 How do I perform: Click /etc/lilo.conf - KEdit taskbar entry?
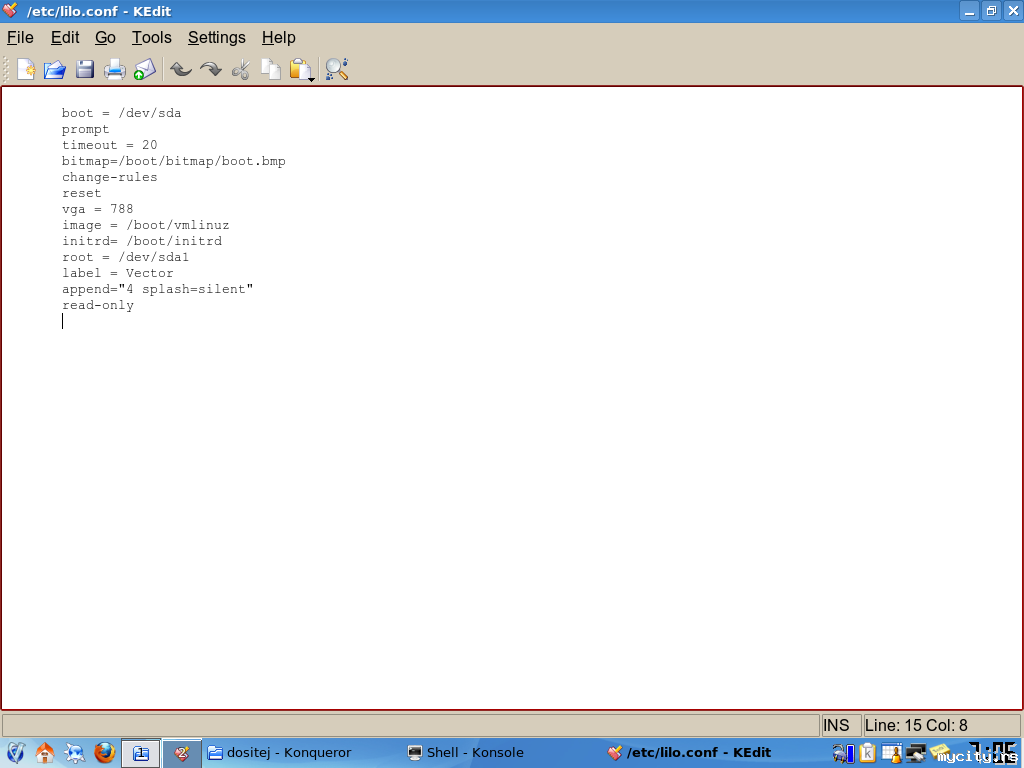(689, 753)
